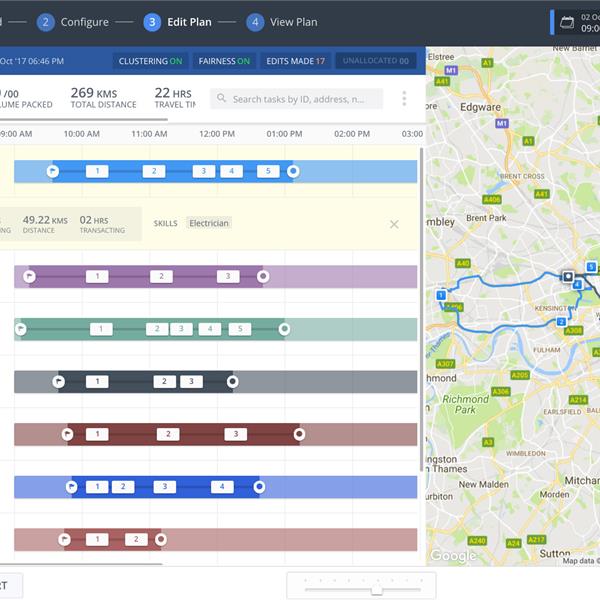Open step 4 View Plan
The image size is (600, 600).
point(282,22)
